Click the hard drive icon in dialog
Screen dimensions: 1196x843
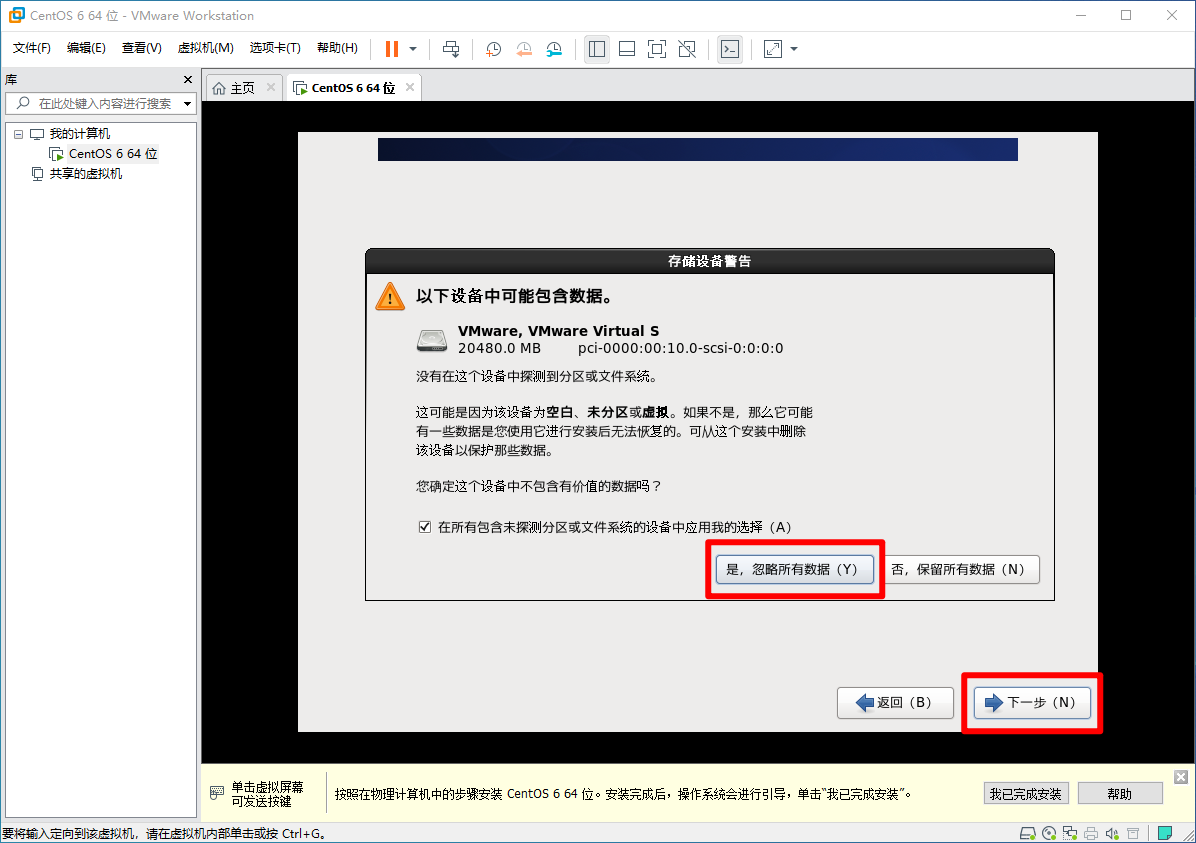432,340
